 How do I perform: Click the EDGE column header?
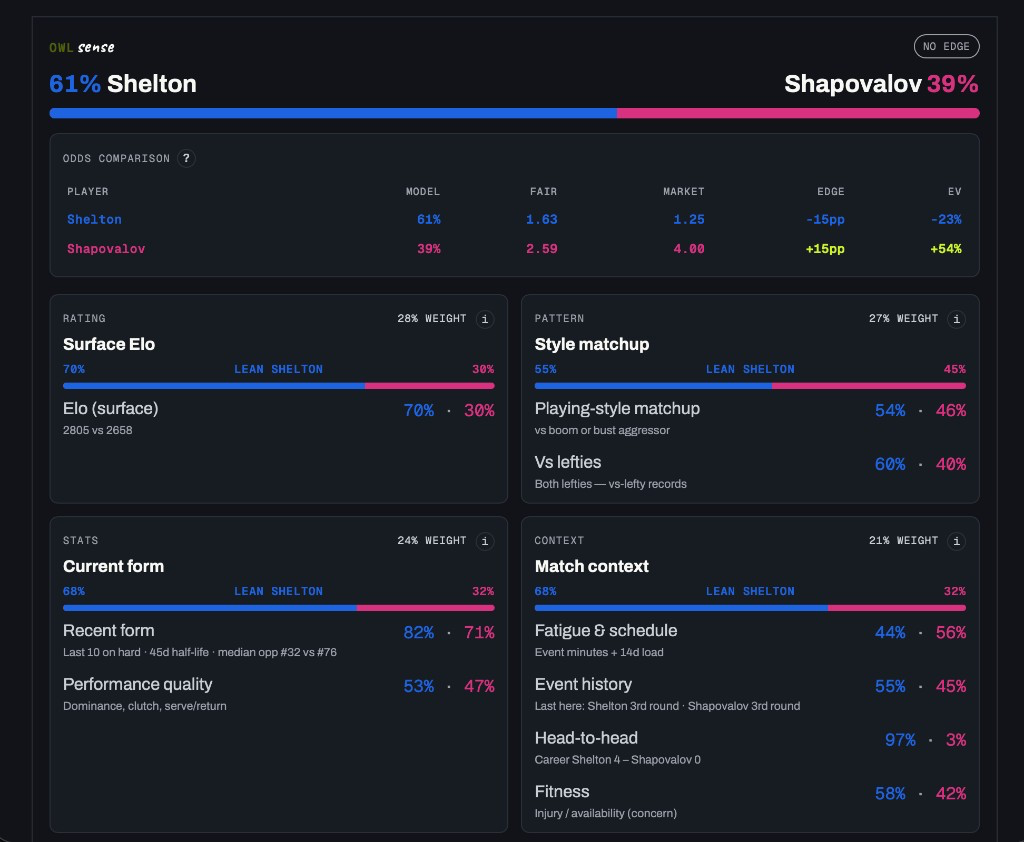[831, 191]
